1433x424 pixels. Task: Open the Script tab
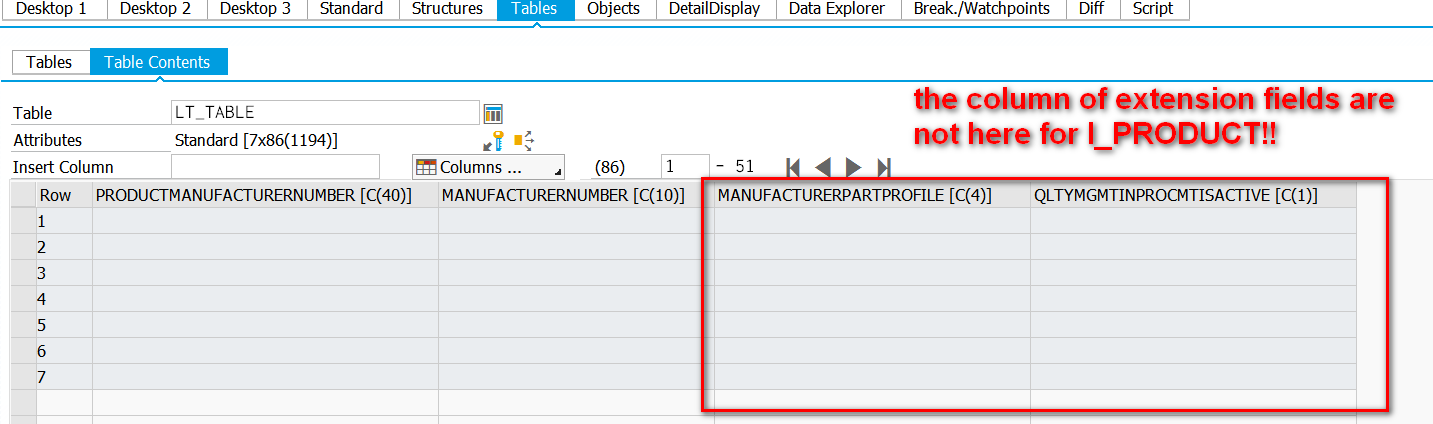1153,9
